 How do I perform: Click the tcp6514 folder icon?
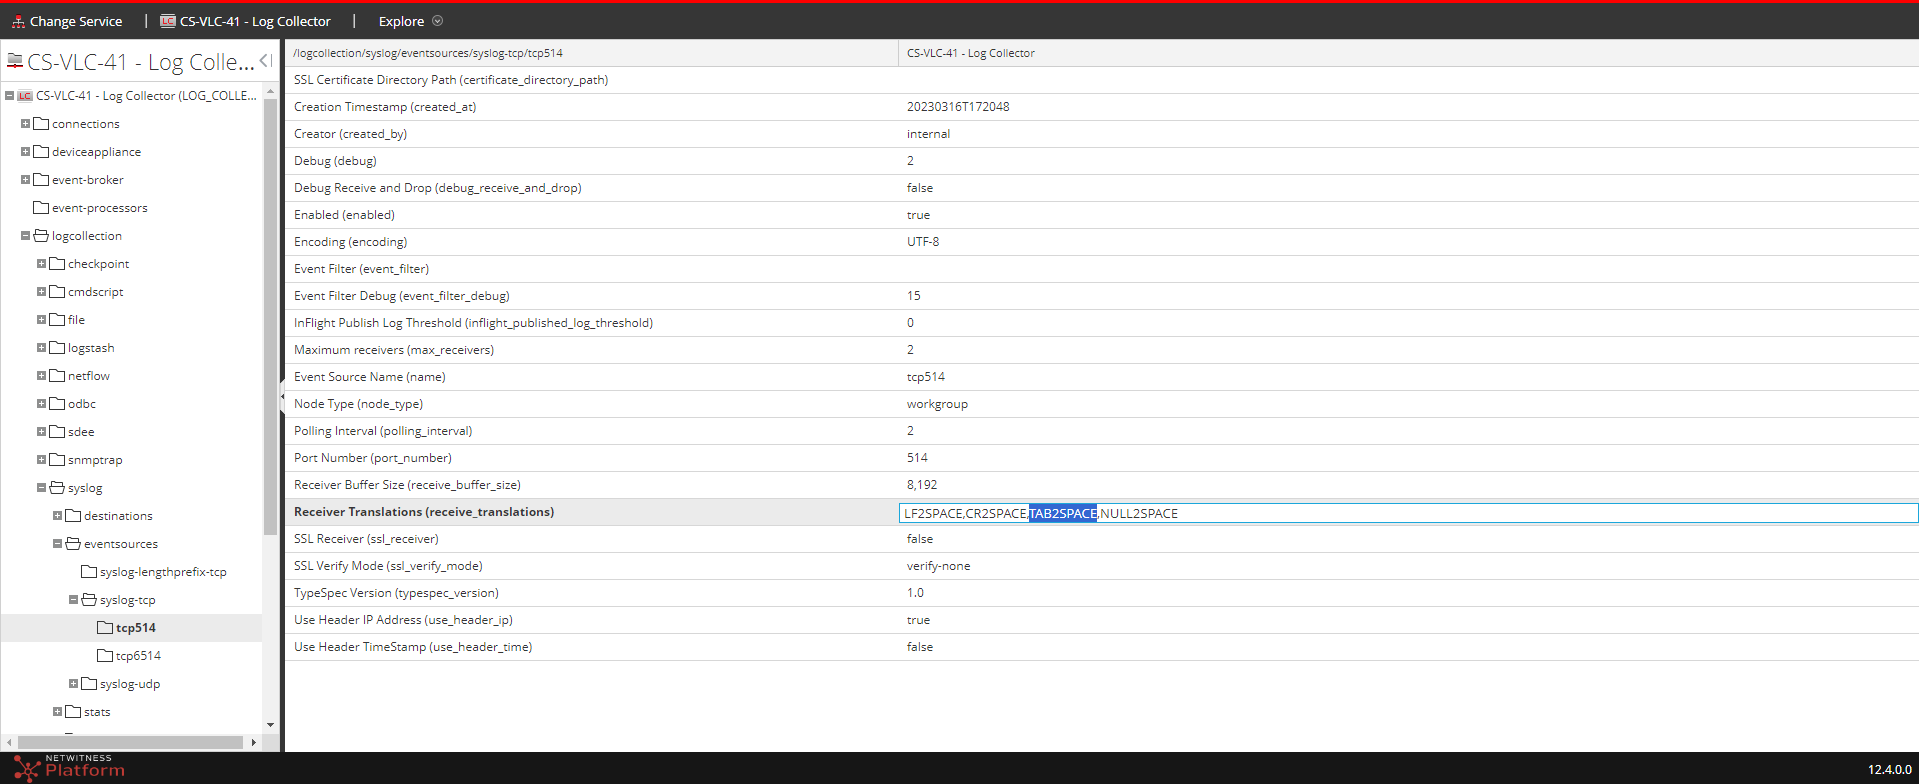click(105, 656)
